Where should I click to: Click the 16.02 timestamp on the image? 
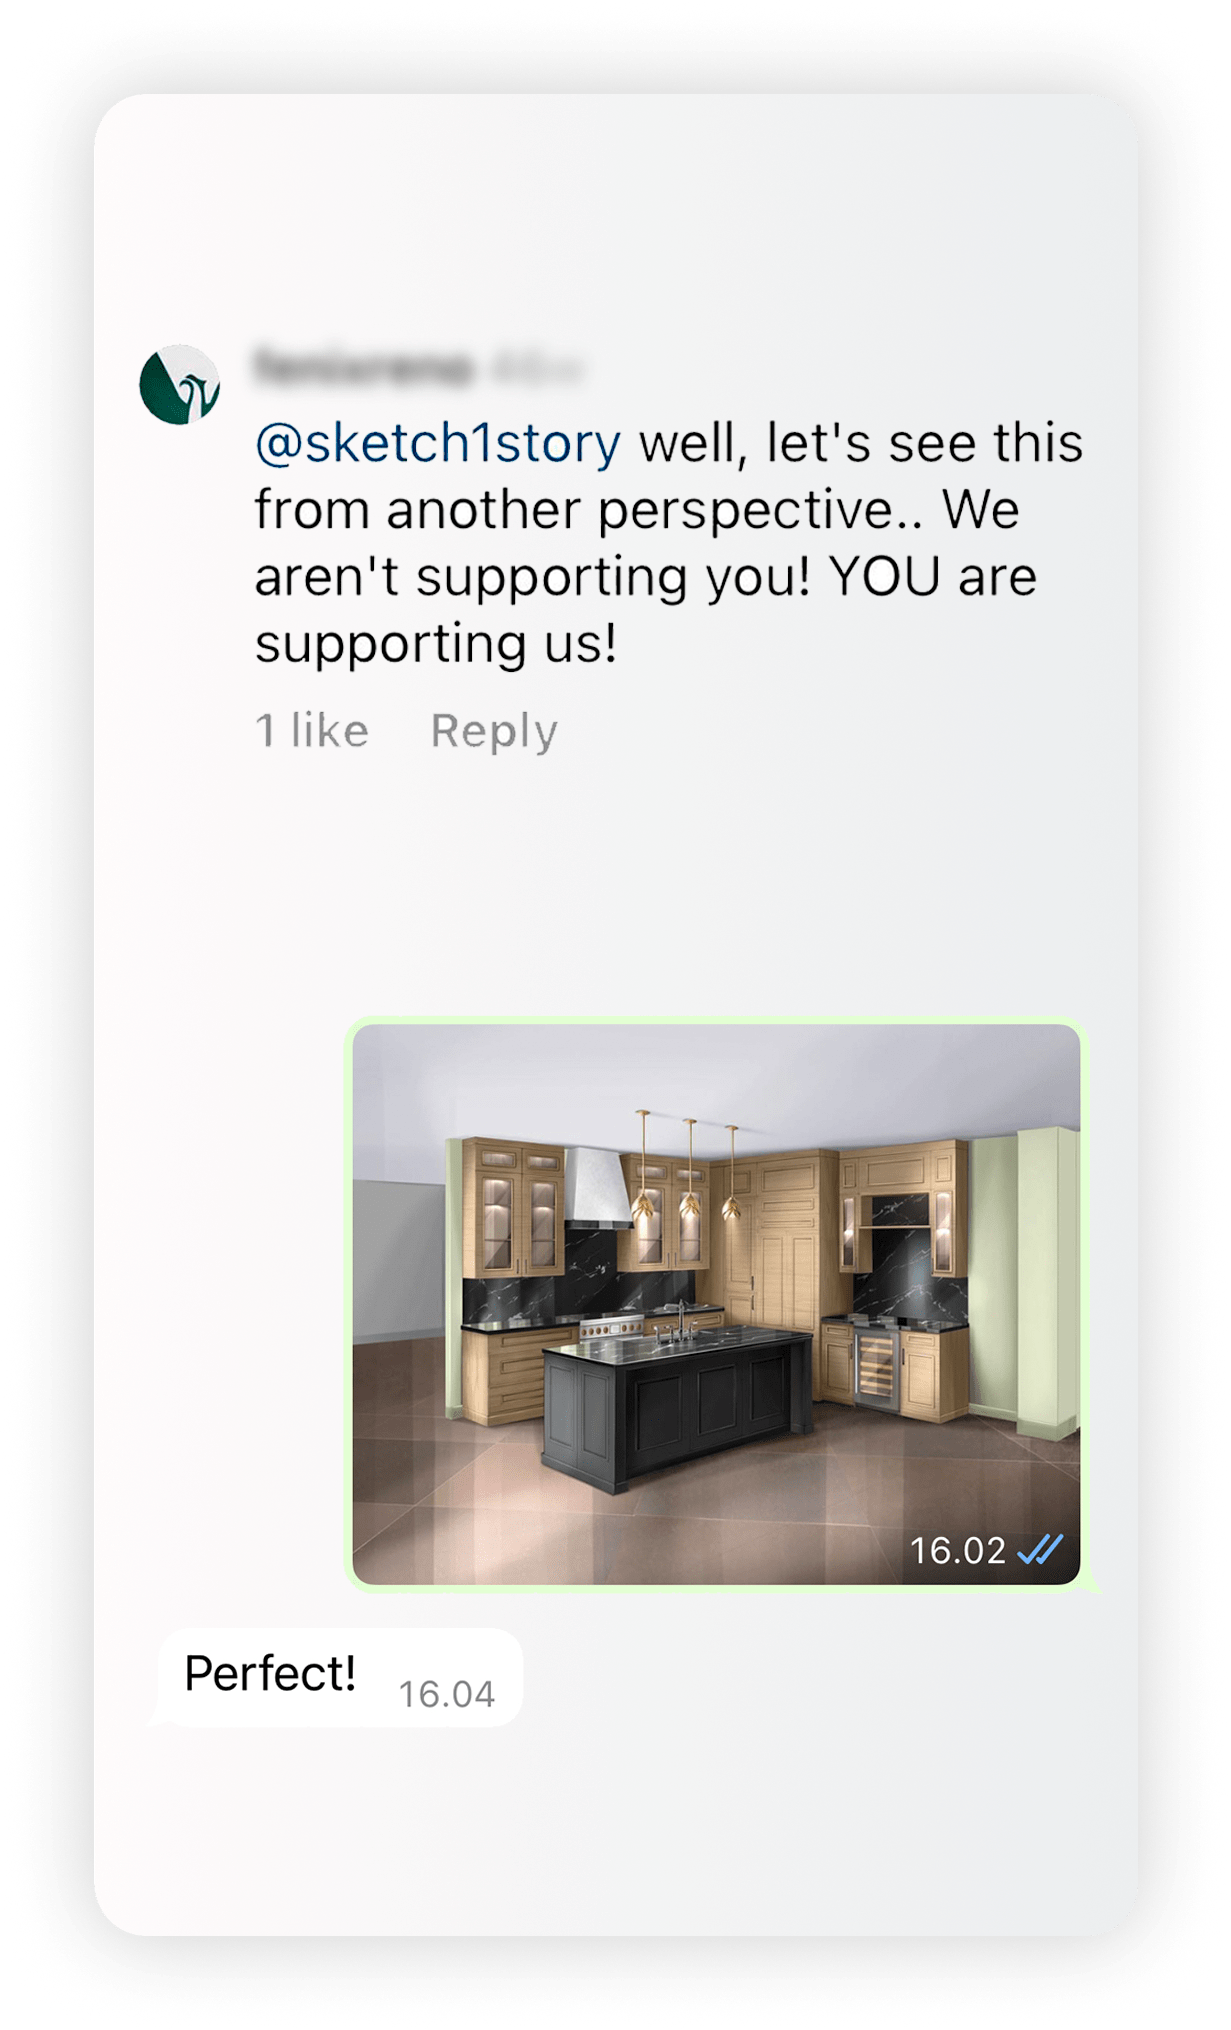click(x=957, y=1550)
